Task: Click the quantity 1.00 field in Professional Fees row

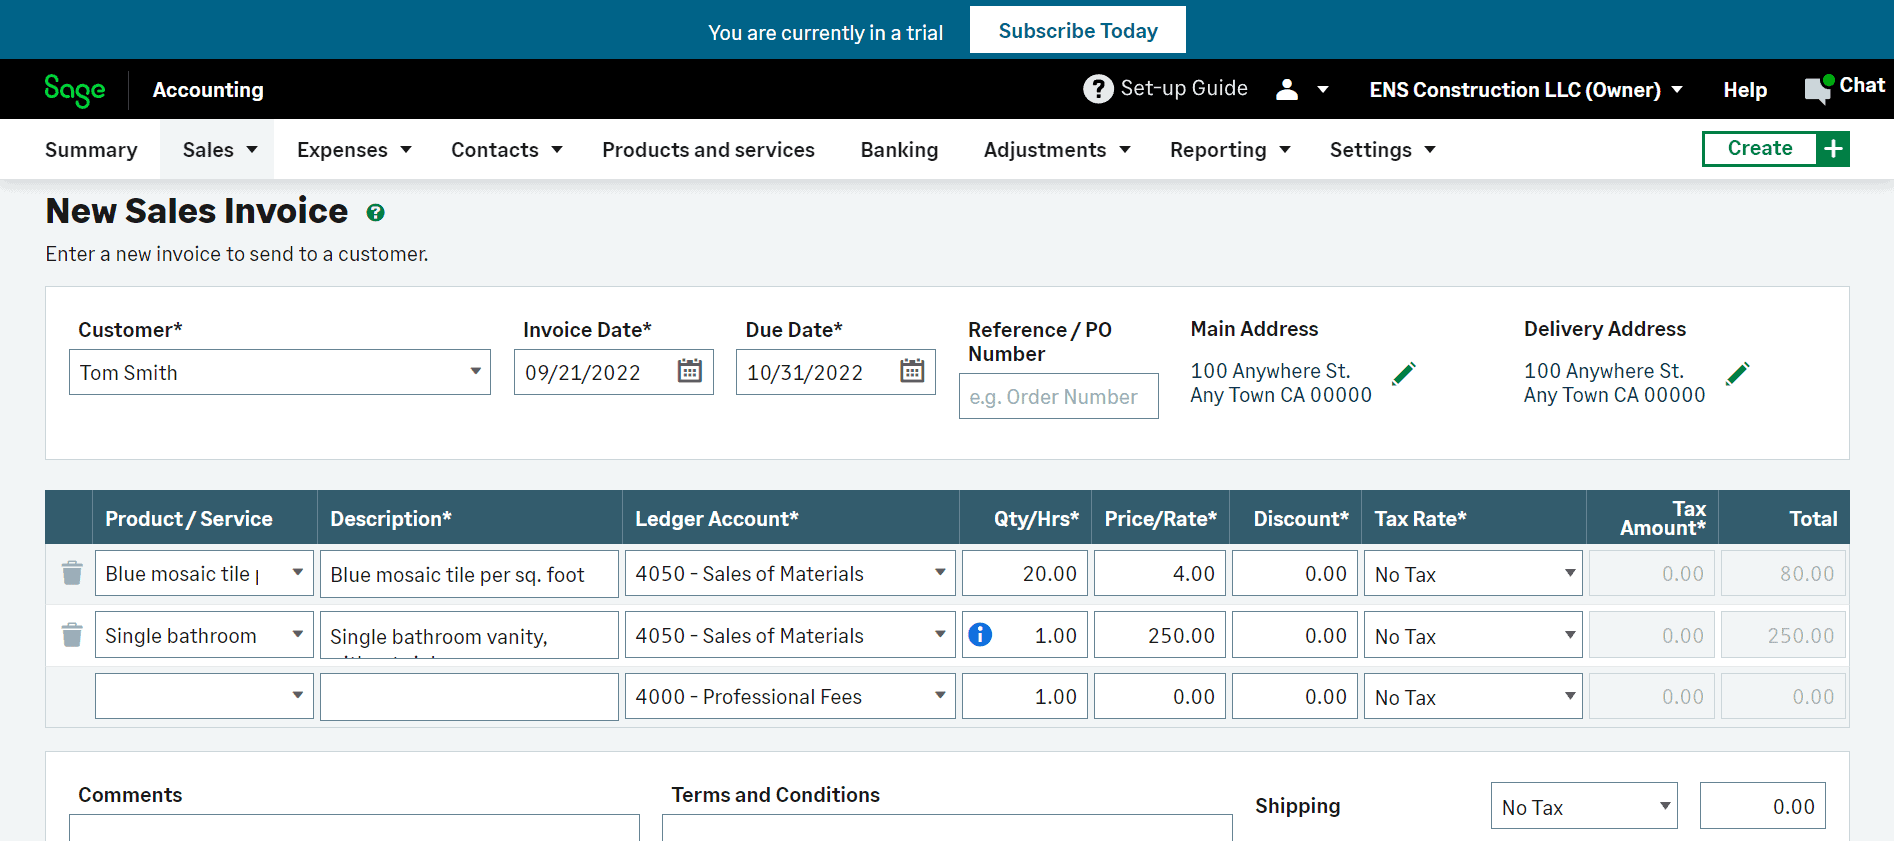Action: 1025,697
